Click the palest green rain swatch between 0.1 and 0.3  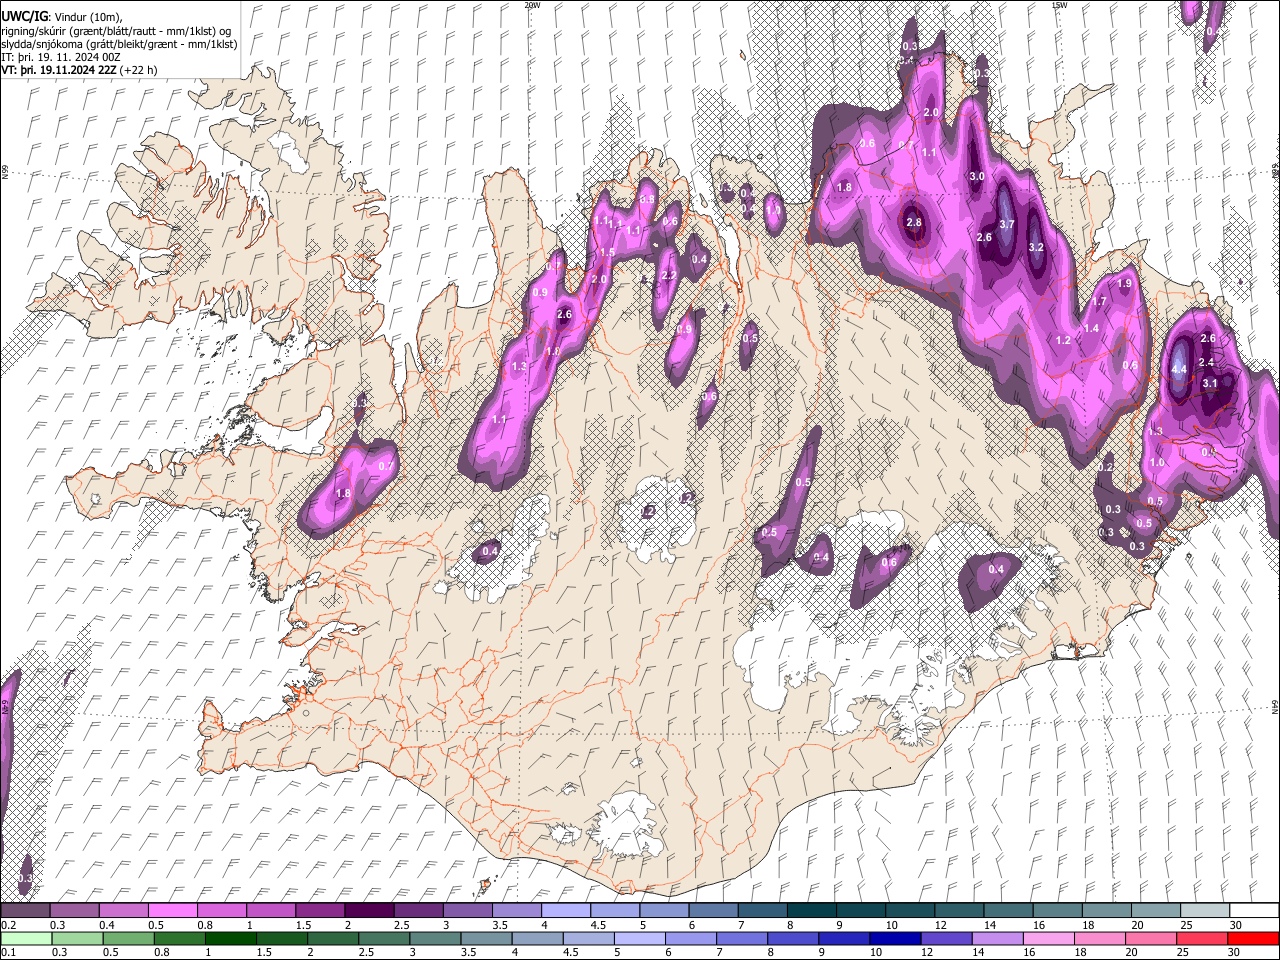[25, 938]
